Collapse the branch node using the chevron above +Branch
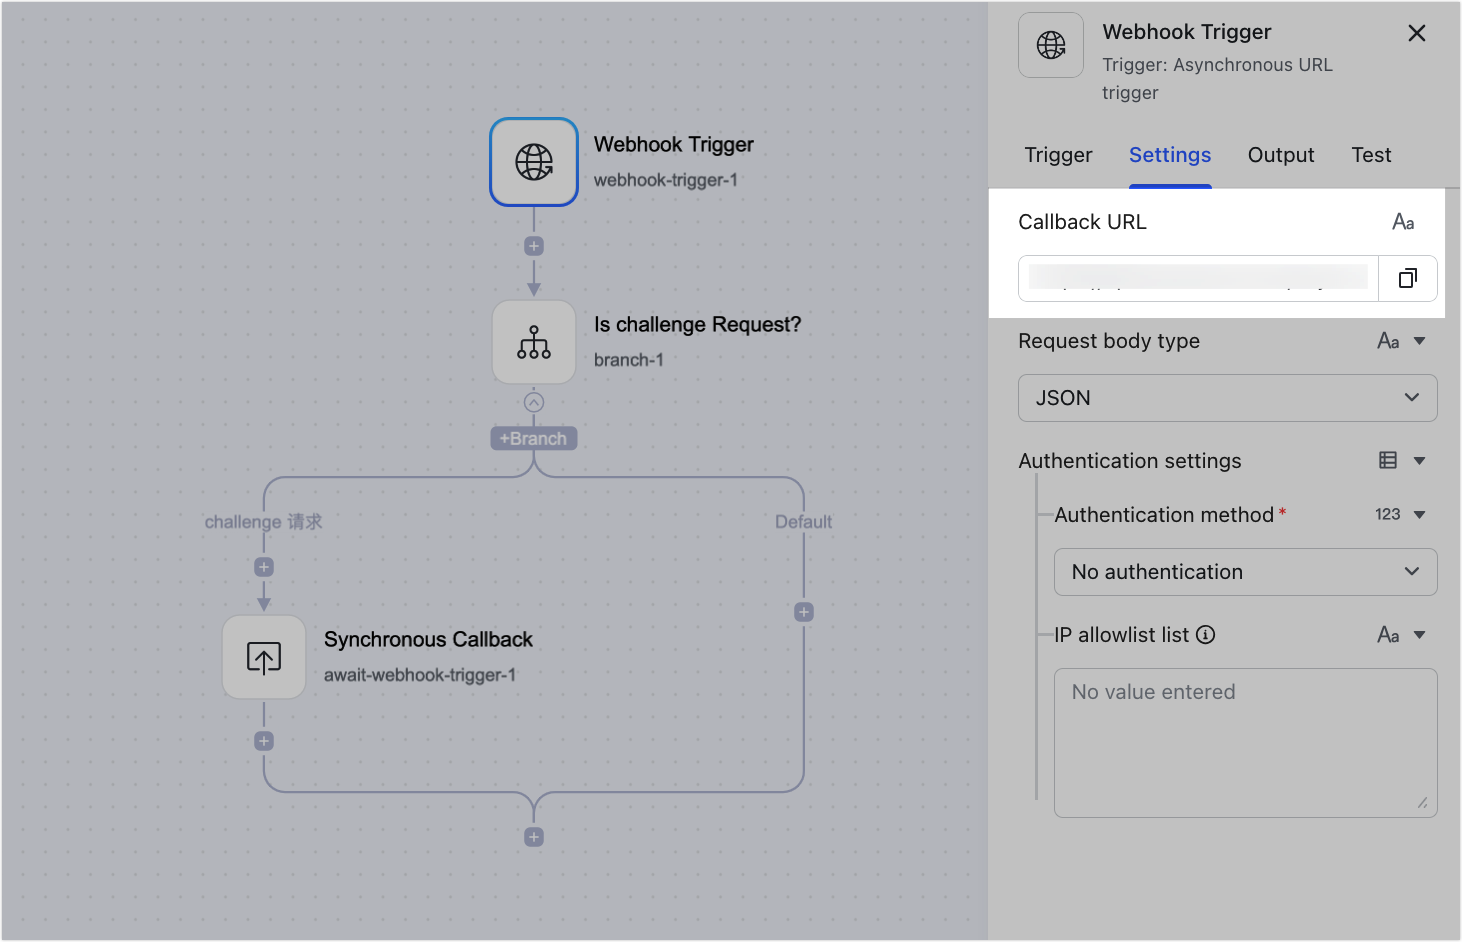This screenshot has width=1462, height=942. [x=533, y=403]
